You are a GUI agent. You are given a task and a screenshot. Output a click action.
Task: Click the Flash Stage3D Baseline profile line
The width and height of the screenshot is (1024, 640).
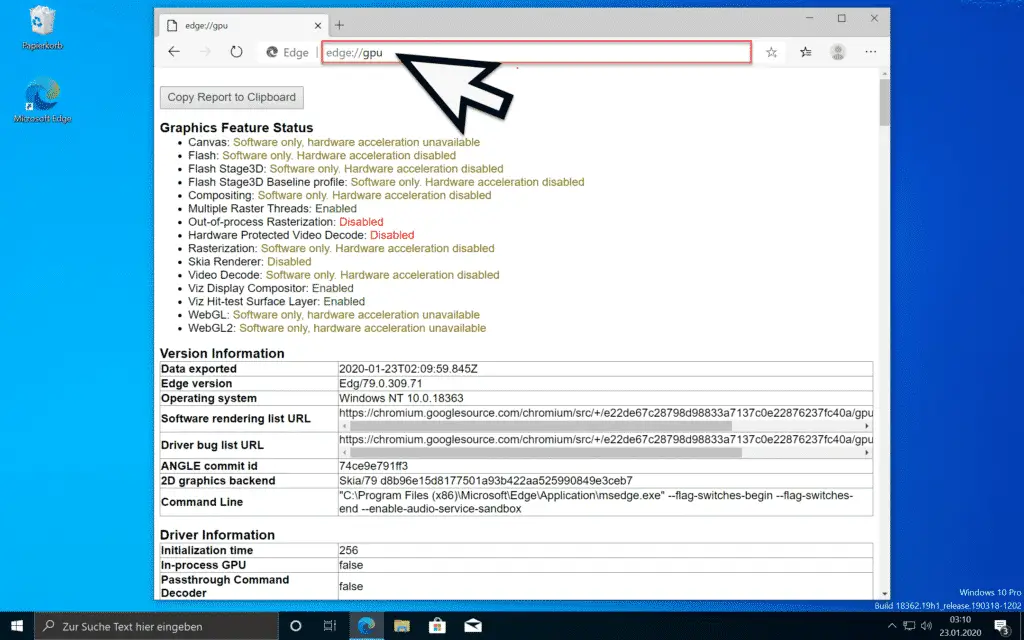(386, 182)
